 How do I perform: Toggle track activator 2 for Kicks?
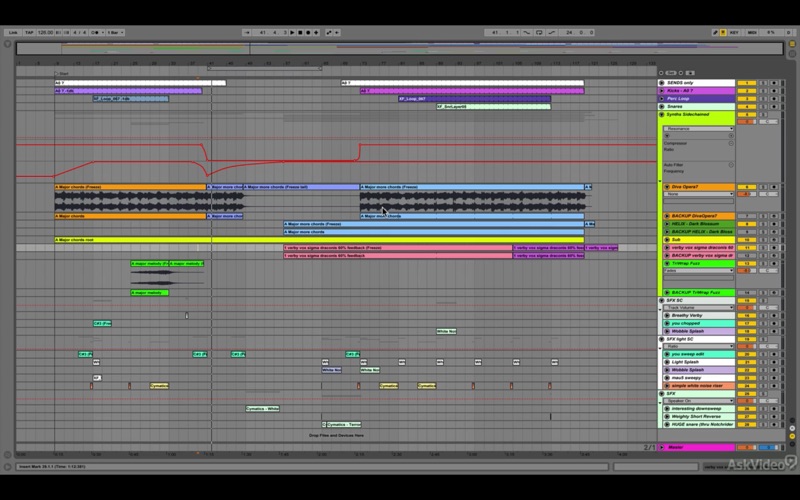tap(747, 91)
